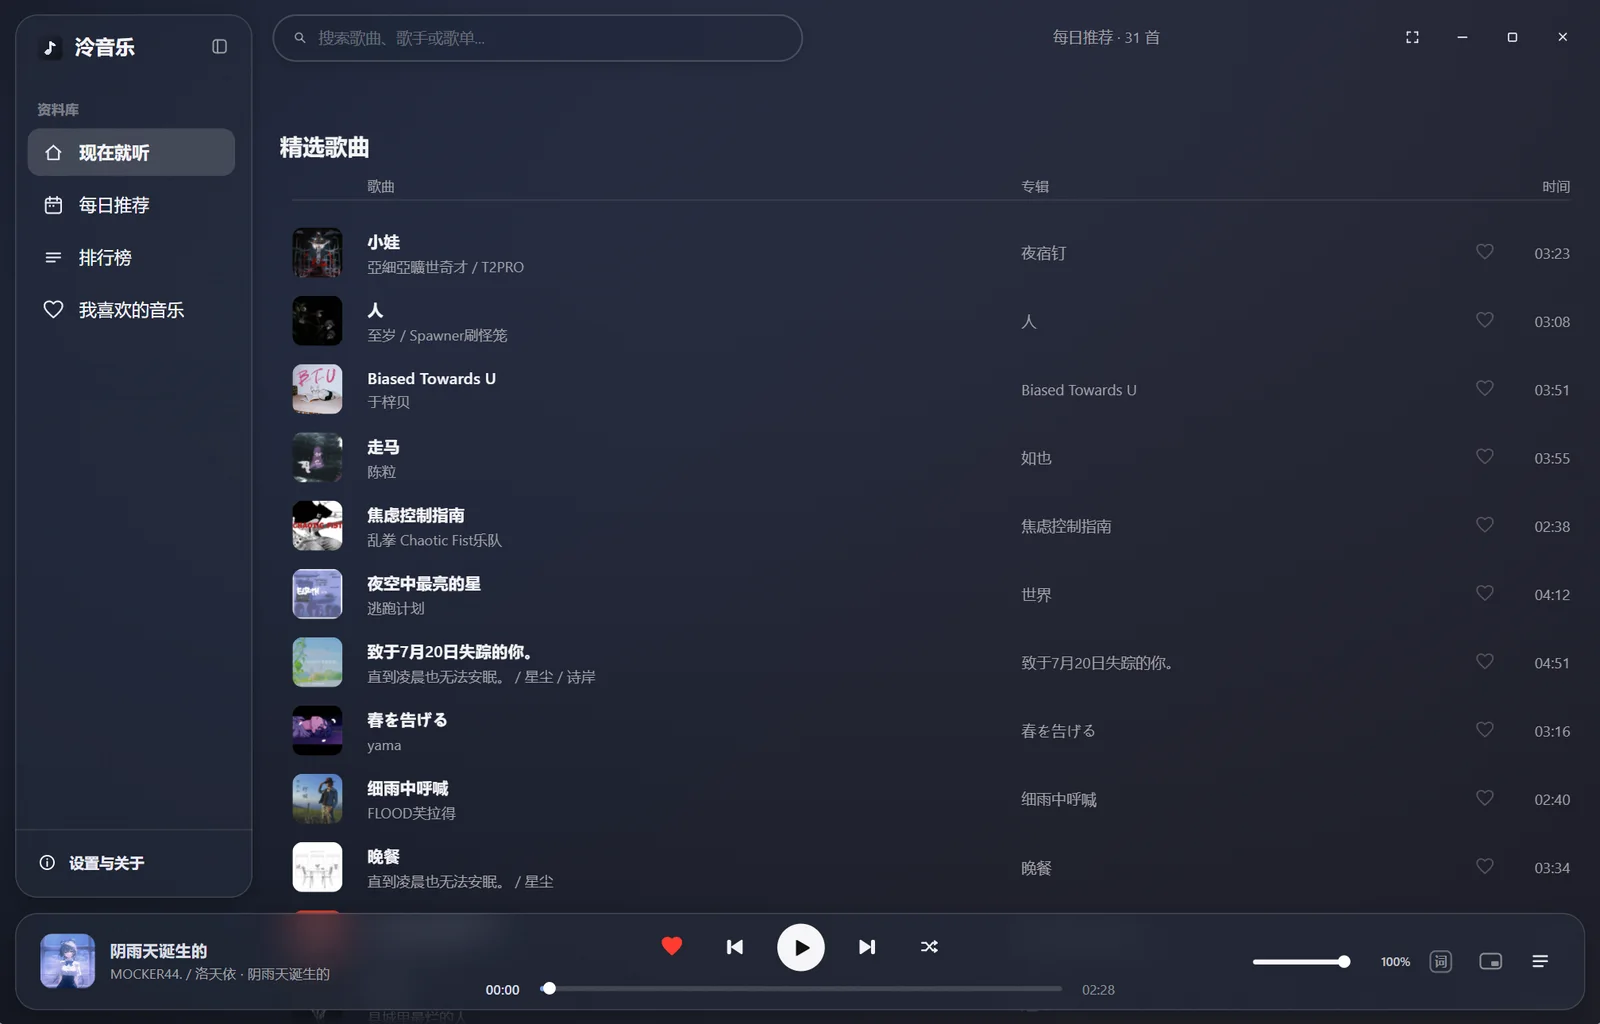
Task: Adjust the volume slider
Action: (1302, 962)
